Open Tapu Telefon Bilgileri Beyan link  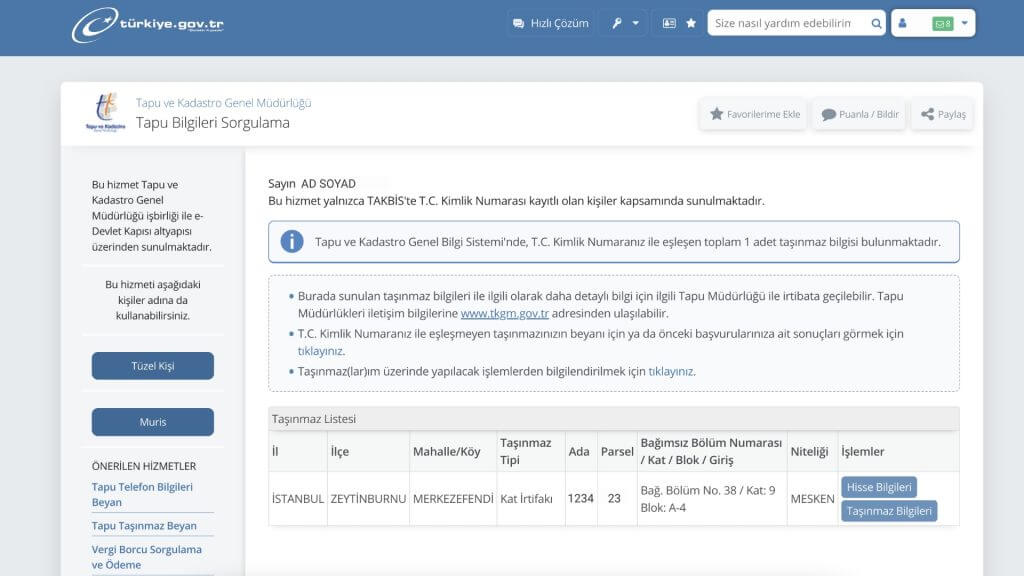(142, 494)
